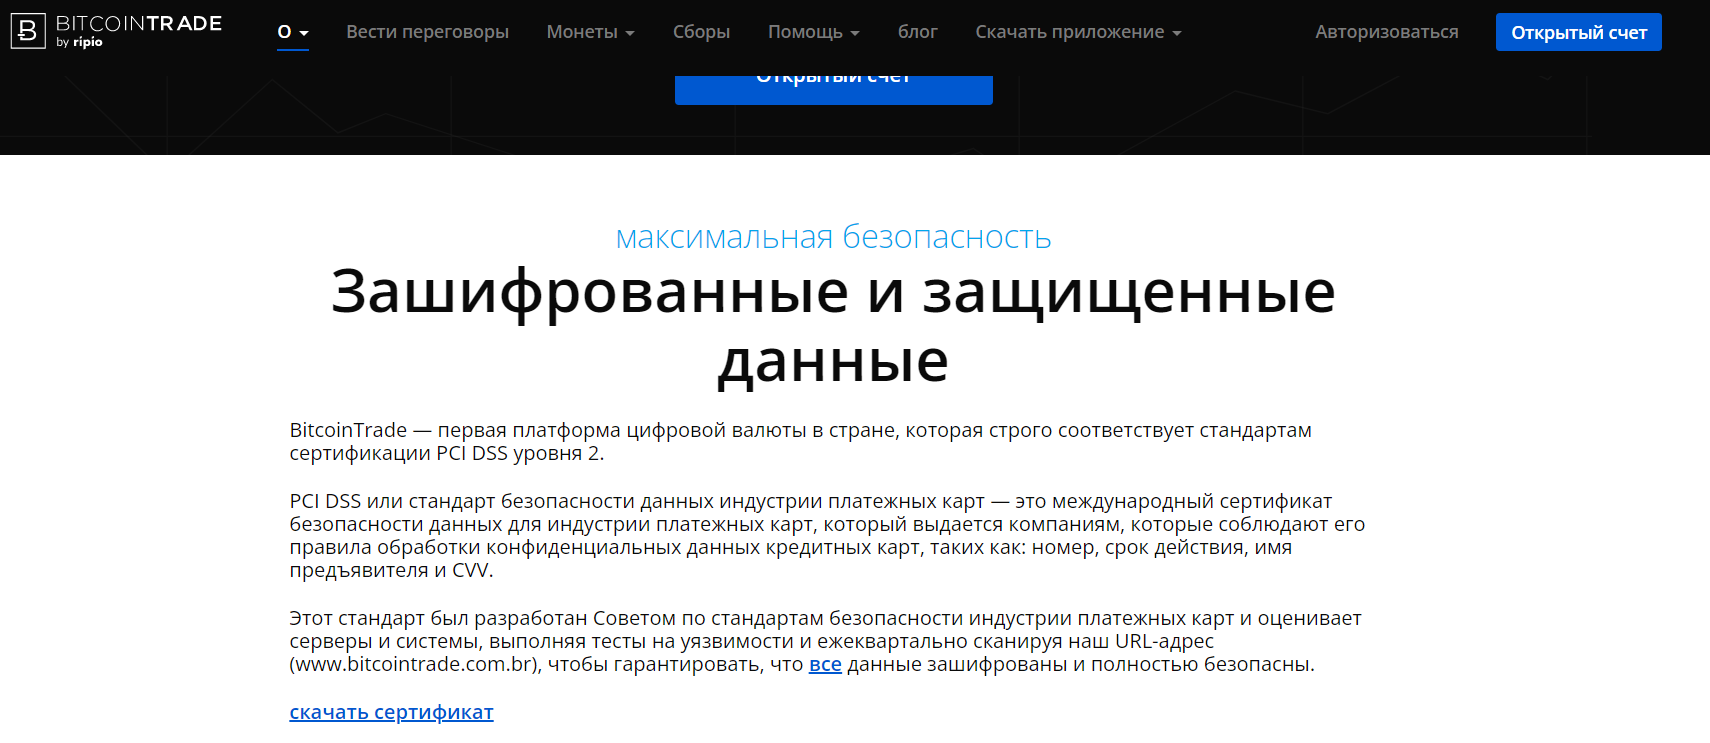Viewport: 1710px width, 743px height.
Task: Open the 'блог' link
Action: pyautogui.click(x=917, y=32)
